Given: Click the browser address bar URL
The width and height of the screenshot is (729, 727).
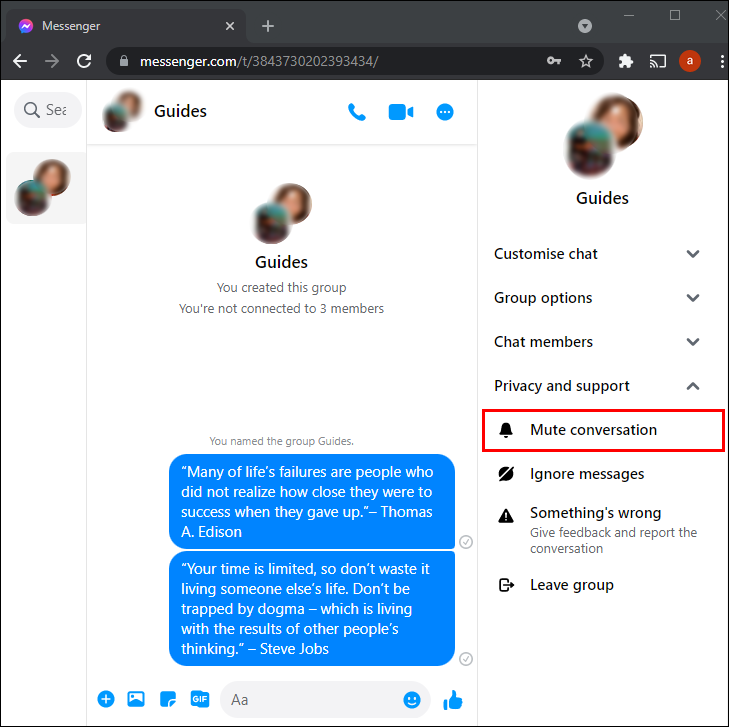Looking at the screenshot, I should pos(259,61).
